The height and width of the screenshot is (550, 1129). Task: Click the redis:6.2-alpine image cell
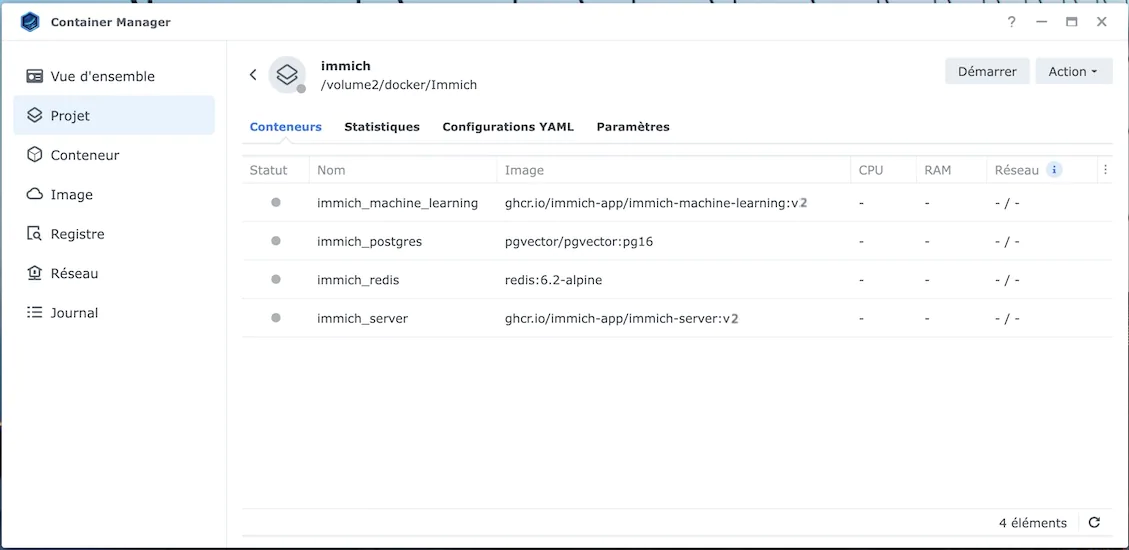[554, 279]
